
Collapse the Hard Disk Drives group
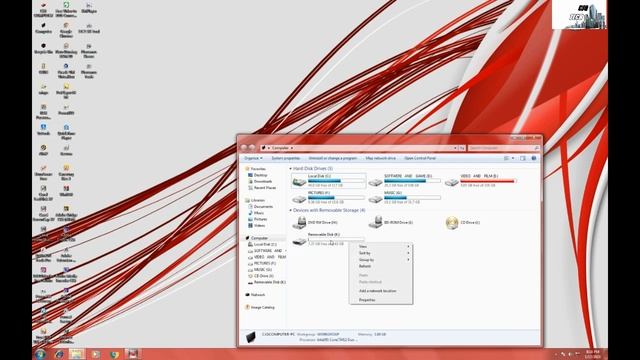[291, 169]
